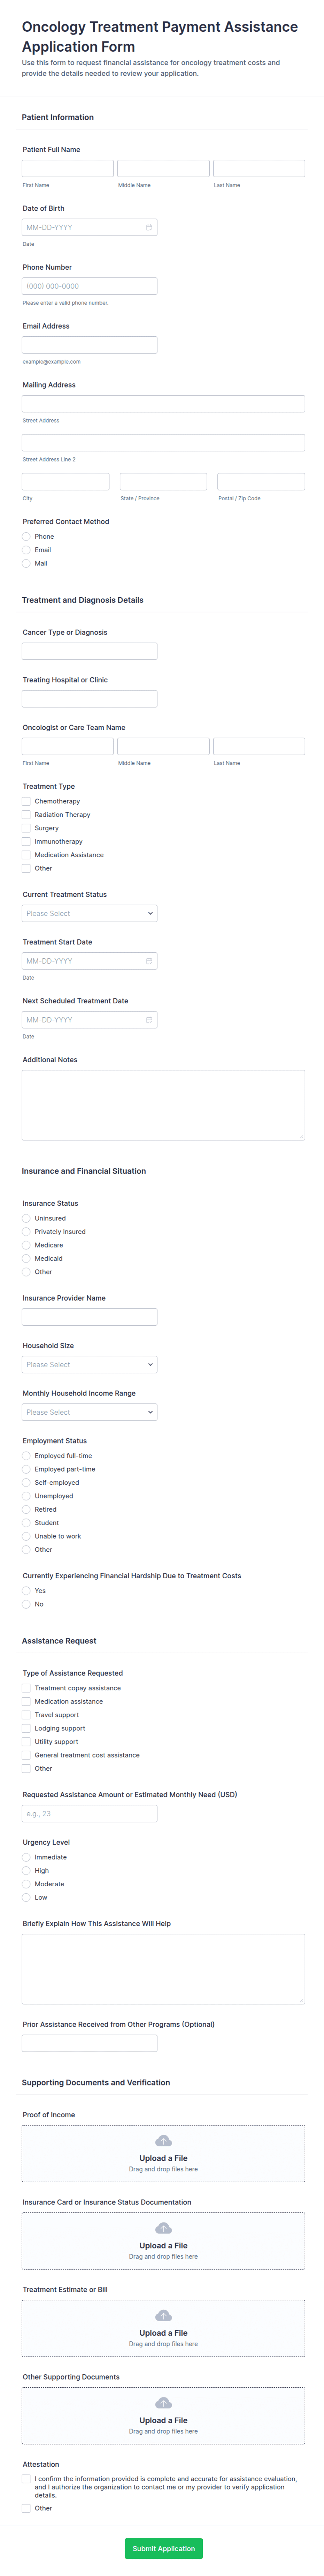Select the Immediate urgency level

26,1857
